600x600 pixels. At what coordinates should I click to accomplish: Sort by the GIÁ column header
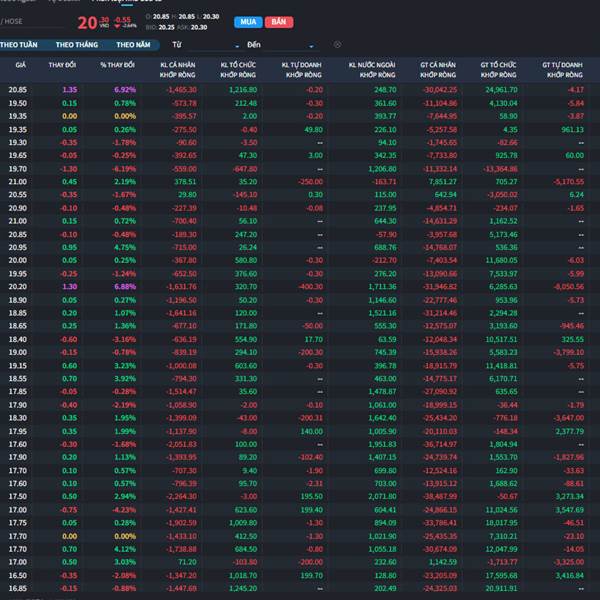pyautogui.click(x=21, y=65)
